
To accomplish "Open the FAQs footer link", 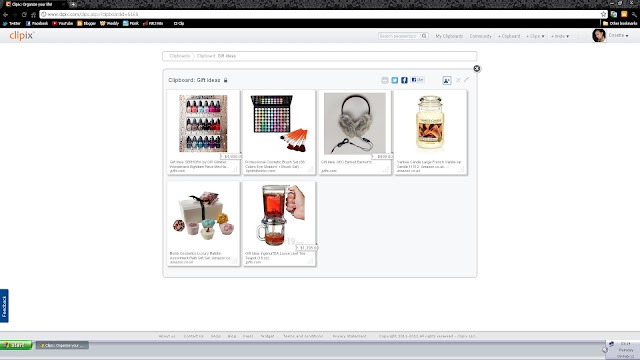I will tap(216, 336).
